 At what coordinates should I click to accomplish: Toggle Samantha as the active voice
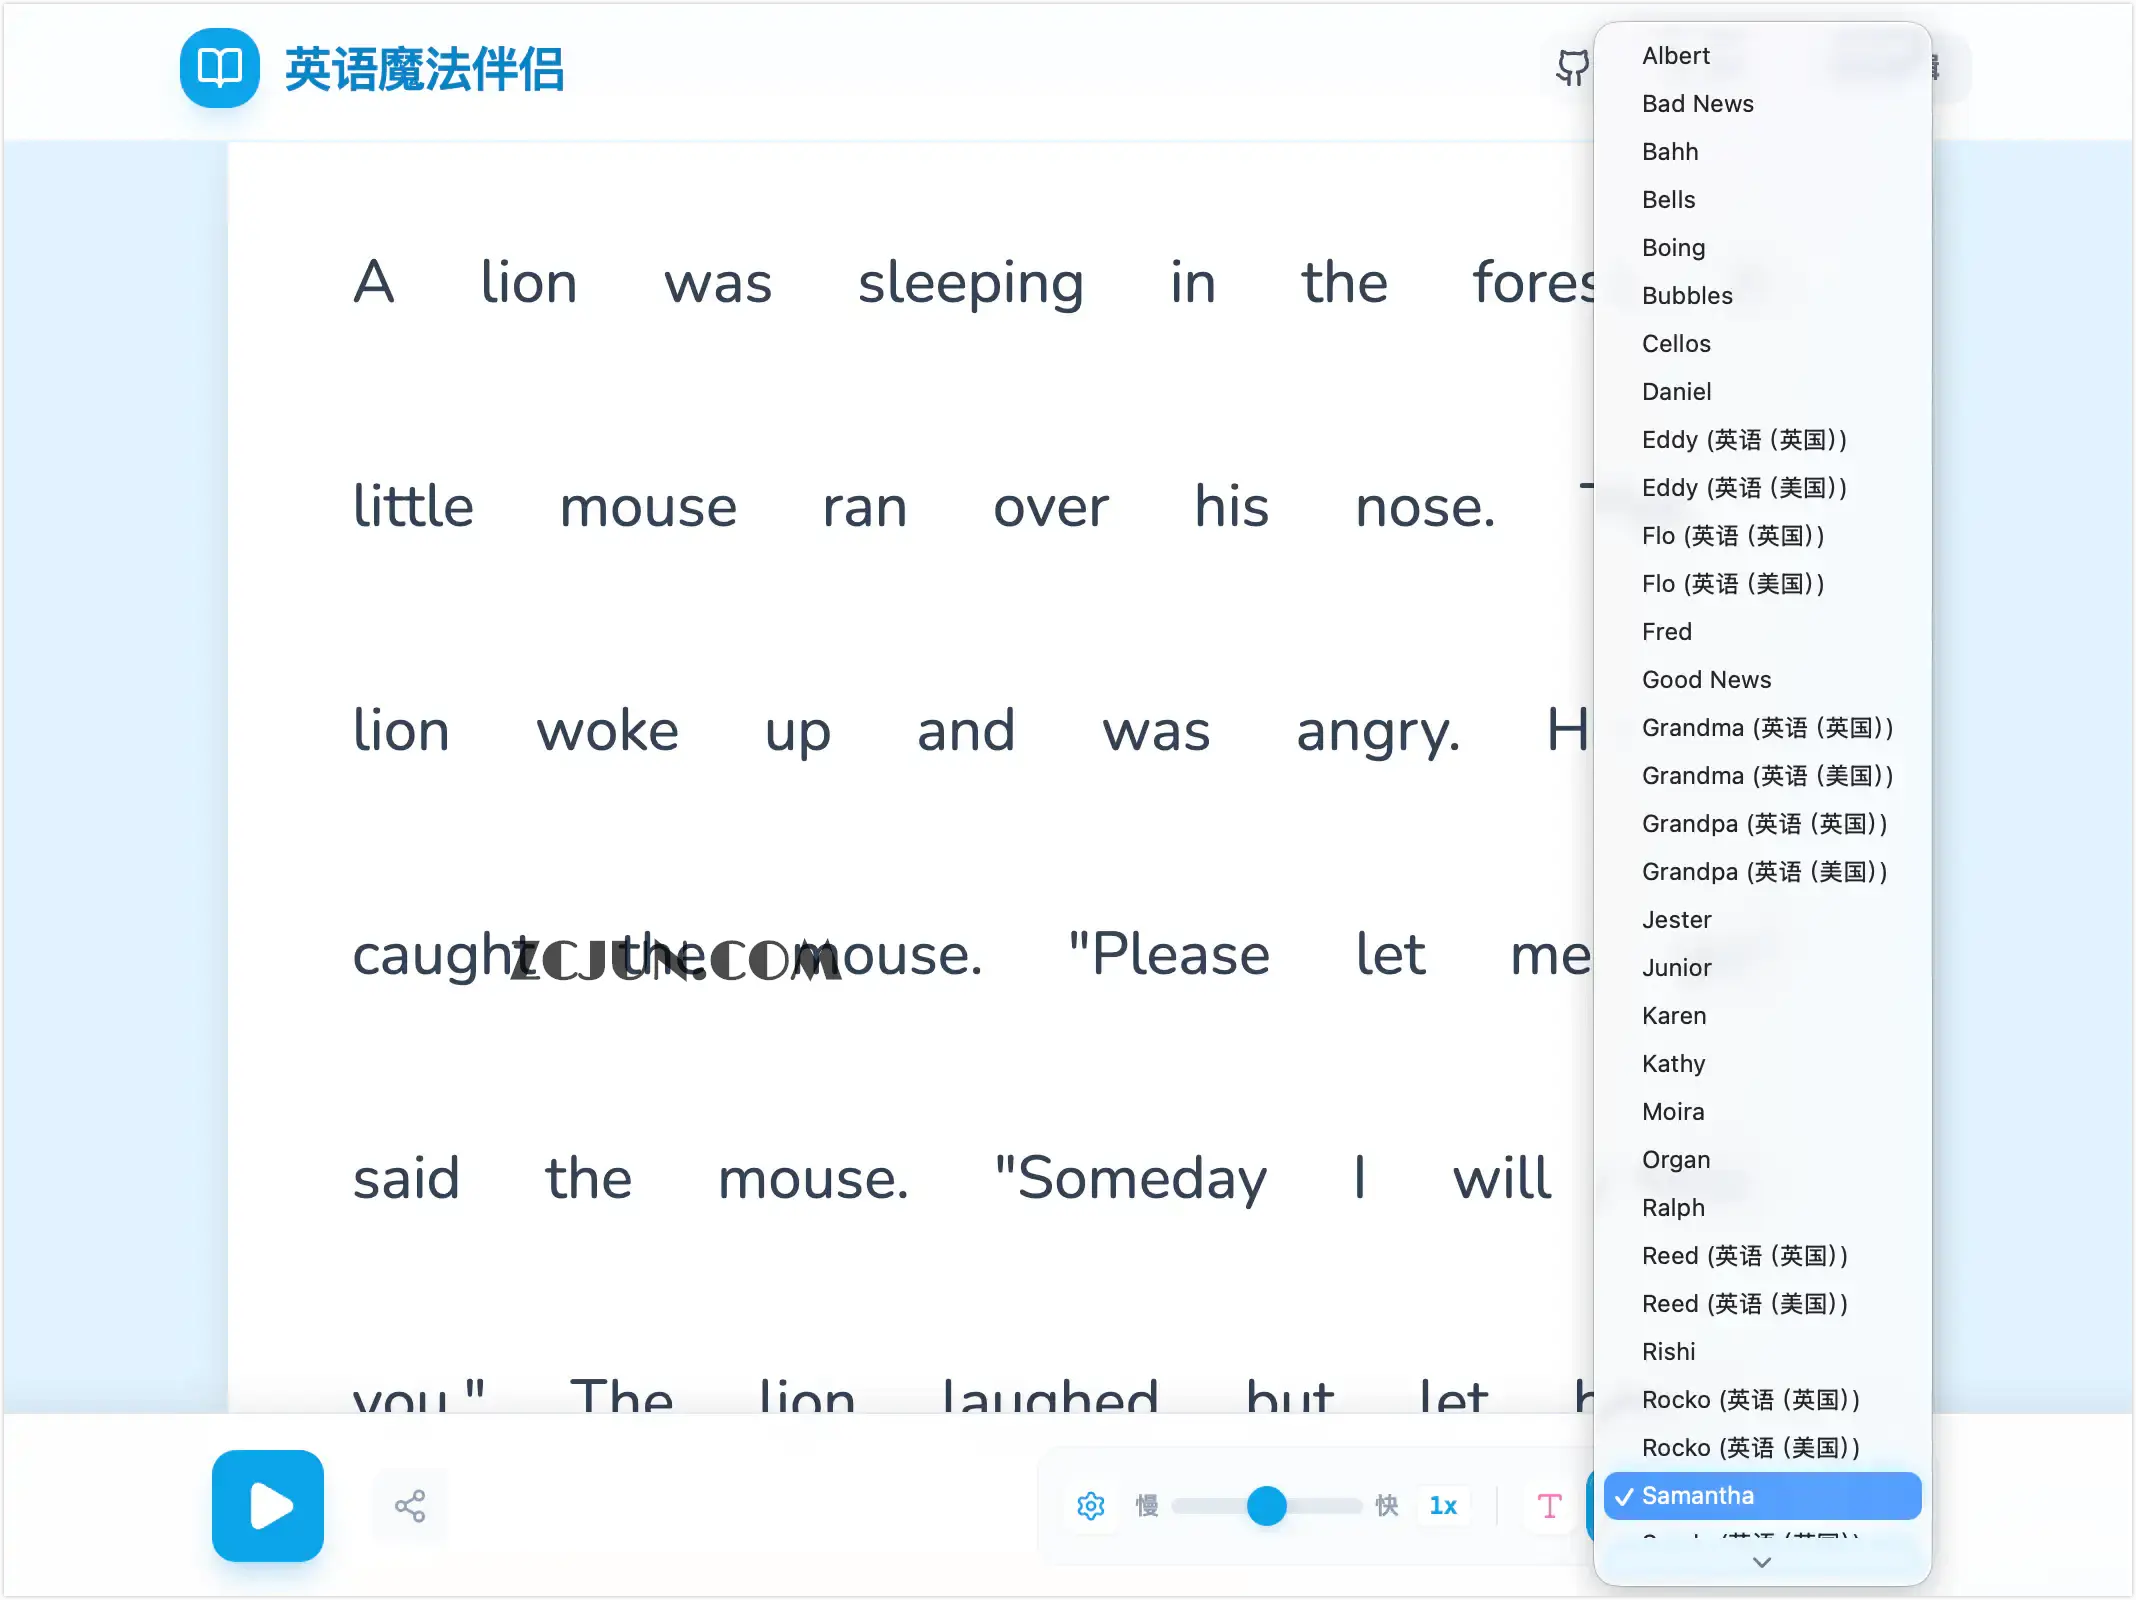click(x=1761, y=1495)
